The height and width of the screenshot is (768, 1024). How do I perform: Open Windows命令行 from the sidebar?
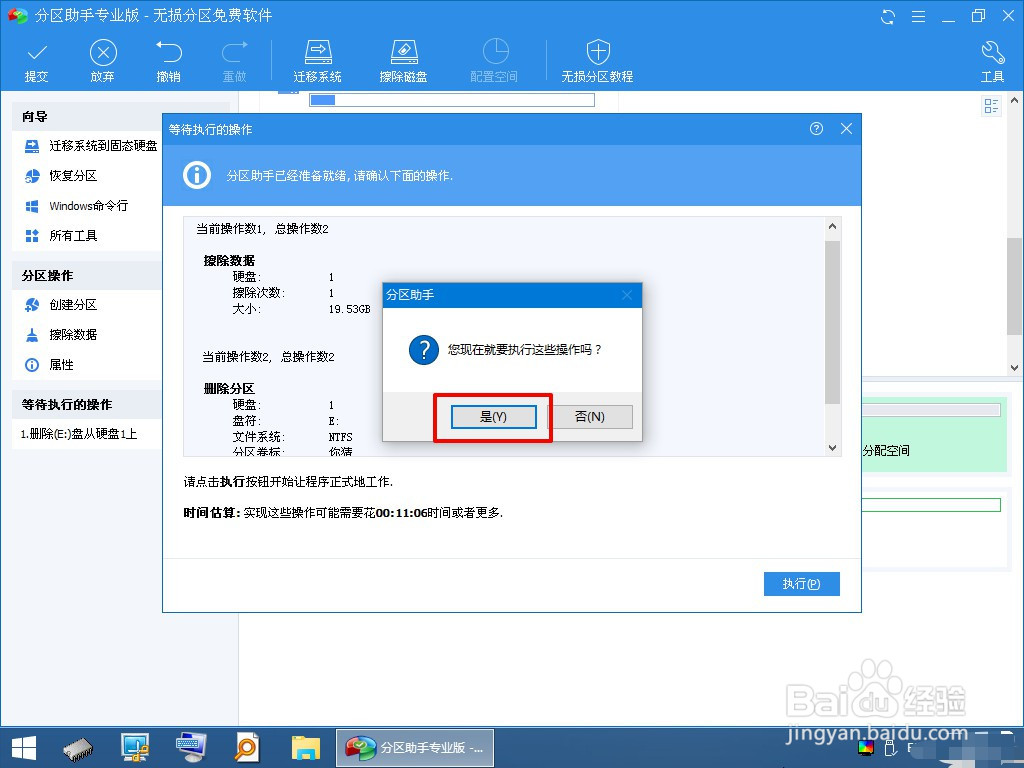click(76, 206)
